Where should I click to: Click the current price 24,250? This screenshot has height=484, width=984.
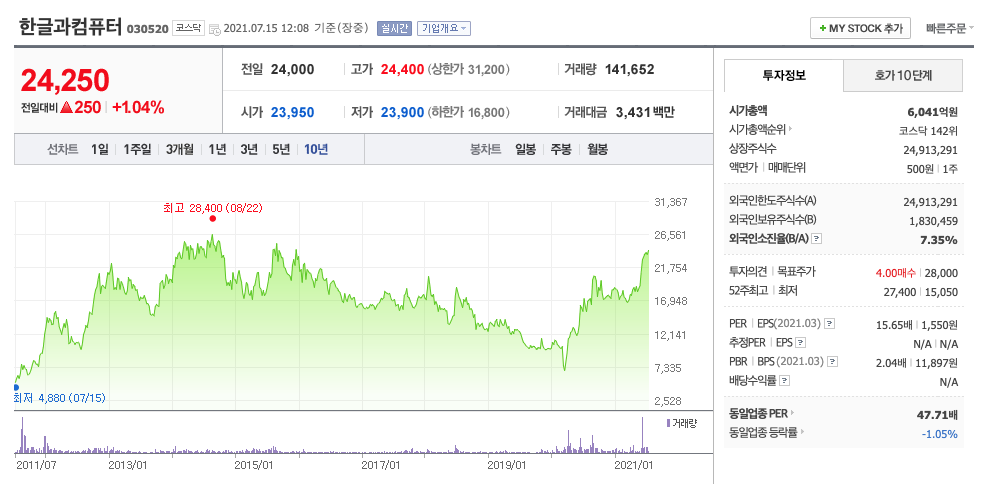click(x=65, y=80)
